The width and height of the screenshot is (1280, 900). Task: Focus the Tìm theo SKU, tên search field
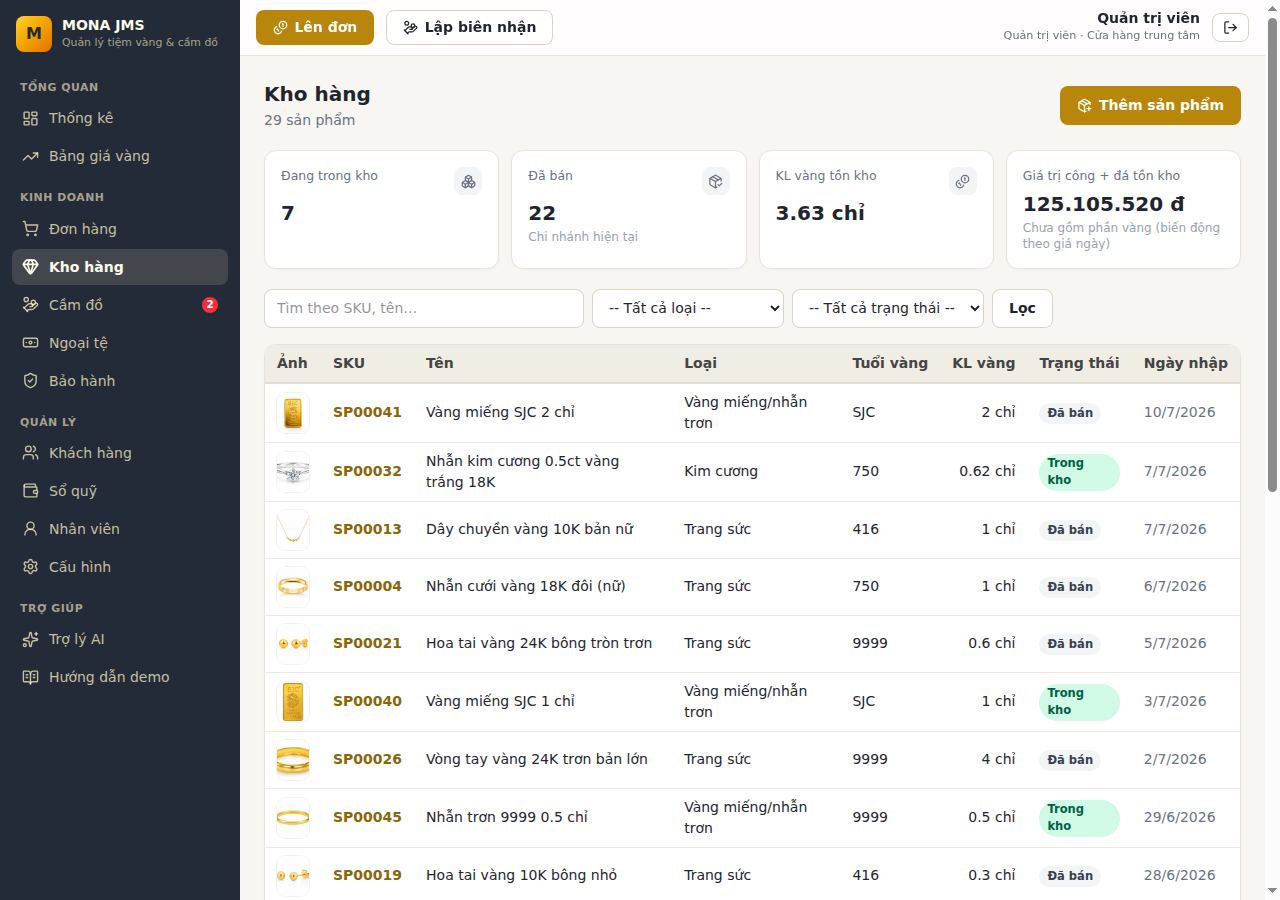tap(424, 308)
